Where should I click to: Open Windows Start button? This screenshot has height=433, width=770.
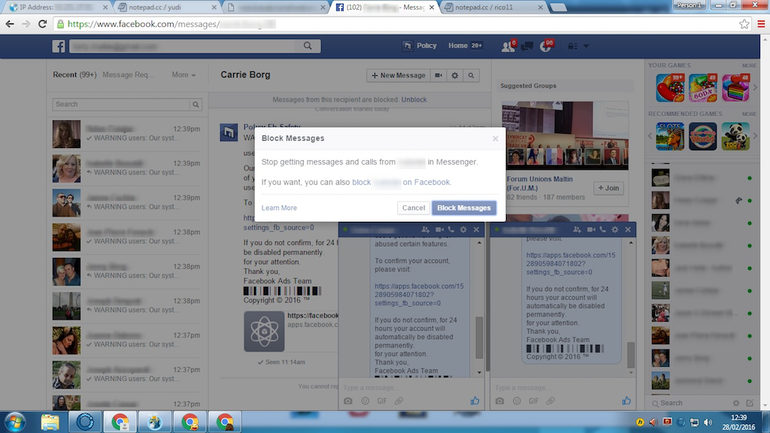coord(15,422)
